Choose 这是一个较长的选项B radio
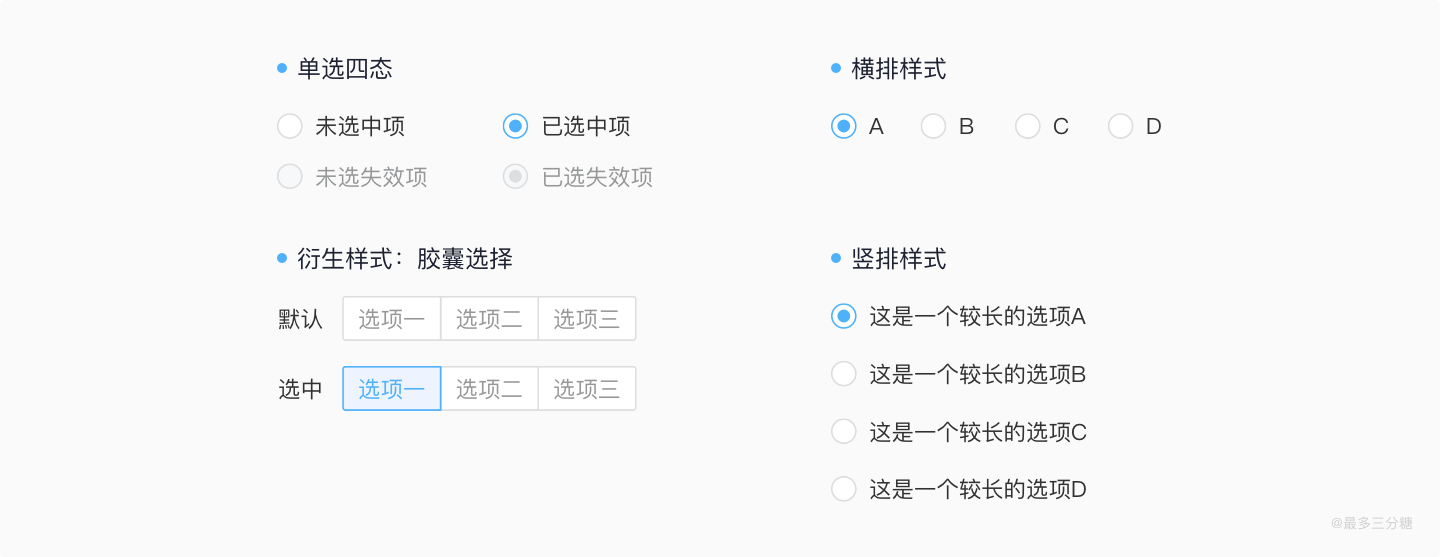This screenshot has width=1440, height=557. click(x=844, y=374)
